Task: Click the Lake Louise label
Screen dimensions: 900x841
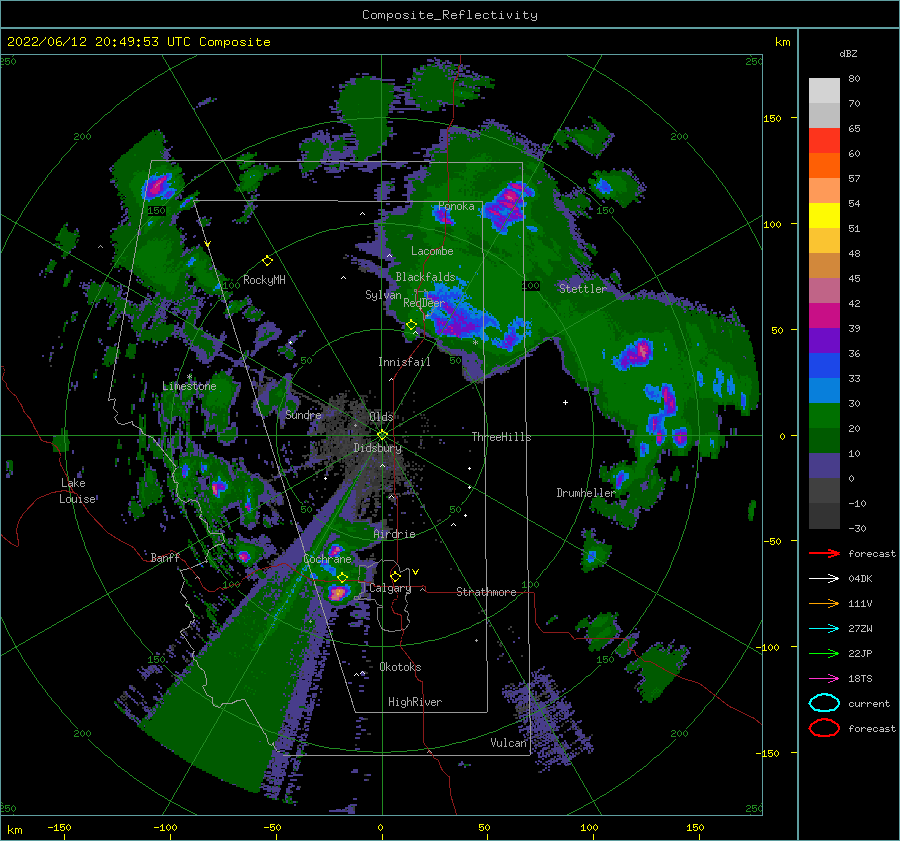Action: pyautogui.click(x=77, y=491)
